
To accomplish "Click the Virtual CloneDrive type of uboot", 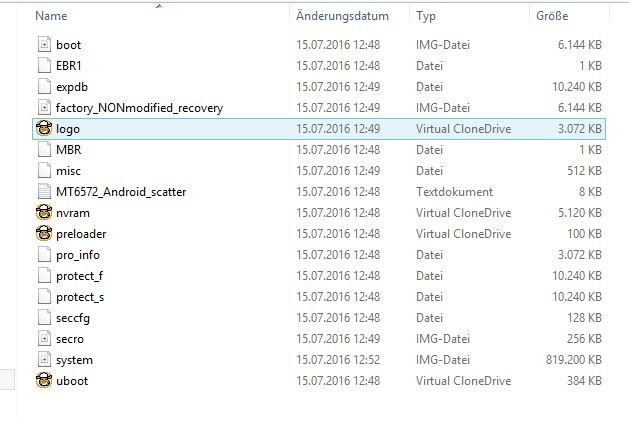I will [464, 380].
